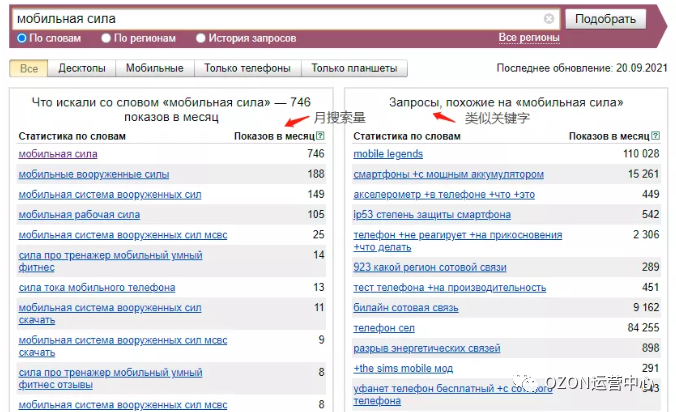Image resolution: width=676 pixels, height=412 pixels.
Task: Open the мобильная рабочая сила link
Action: pyautogui.click(x=79, y=215)
